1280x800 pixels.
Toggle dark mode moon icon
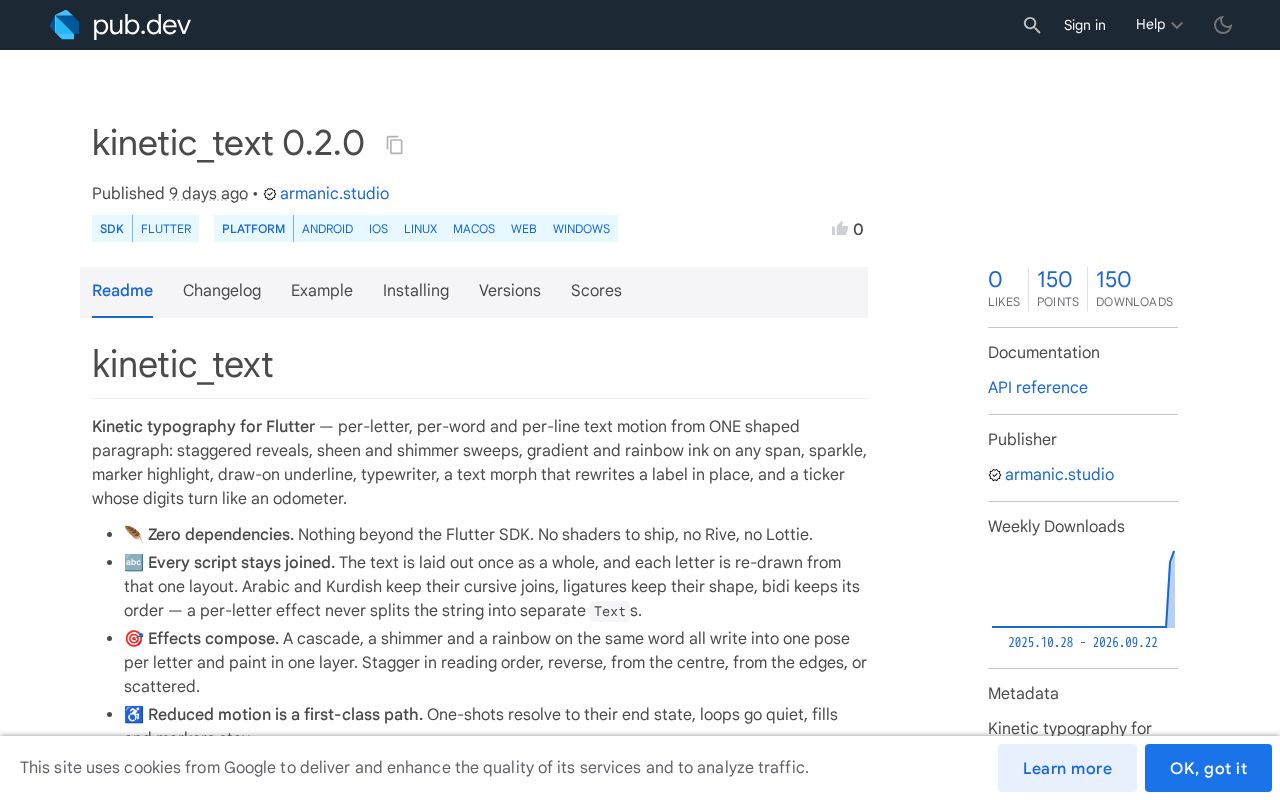1223,25
